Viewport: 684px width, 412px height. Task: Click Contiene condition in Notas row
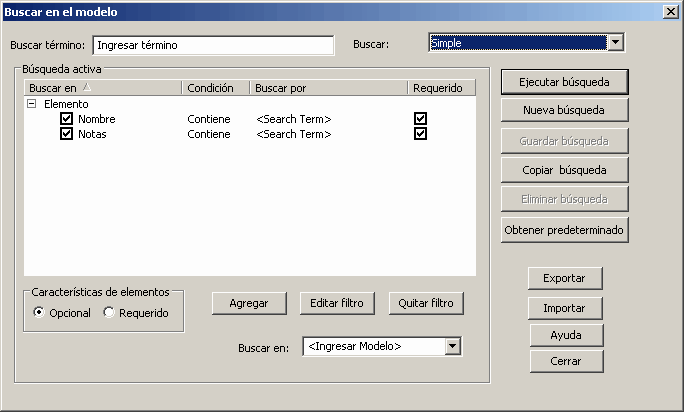point(209,134)
